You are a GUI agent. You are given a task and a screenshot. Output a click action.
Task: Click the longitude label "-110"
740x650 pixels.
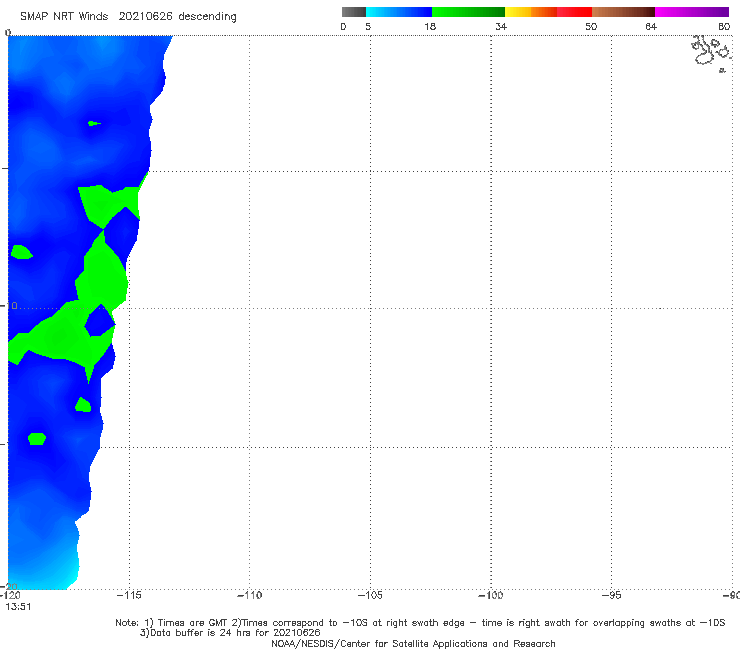pos(249,596)
